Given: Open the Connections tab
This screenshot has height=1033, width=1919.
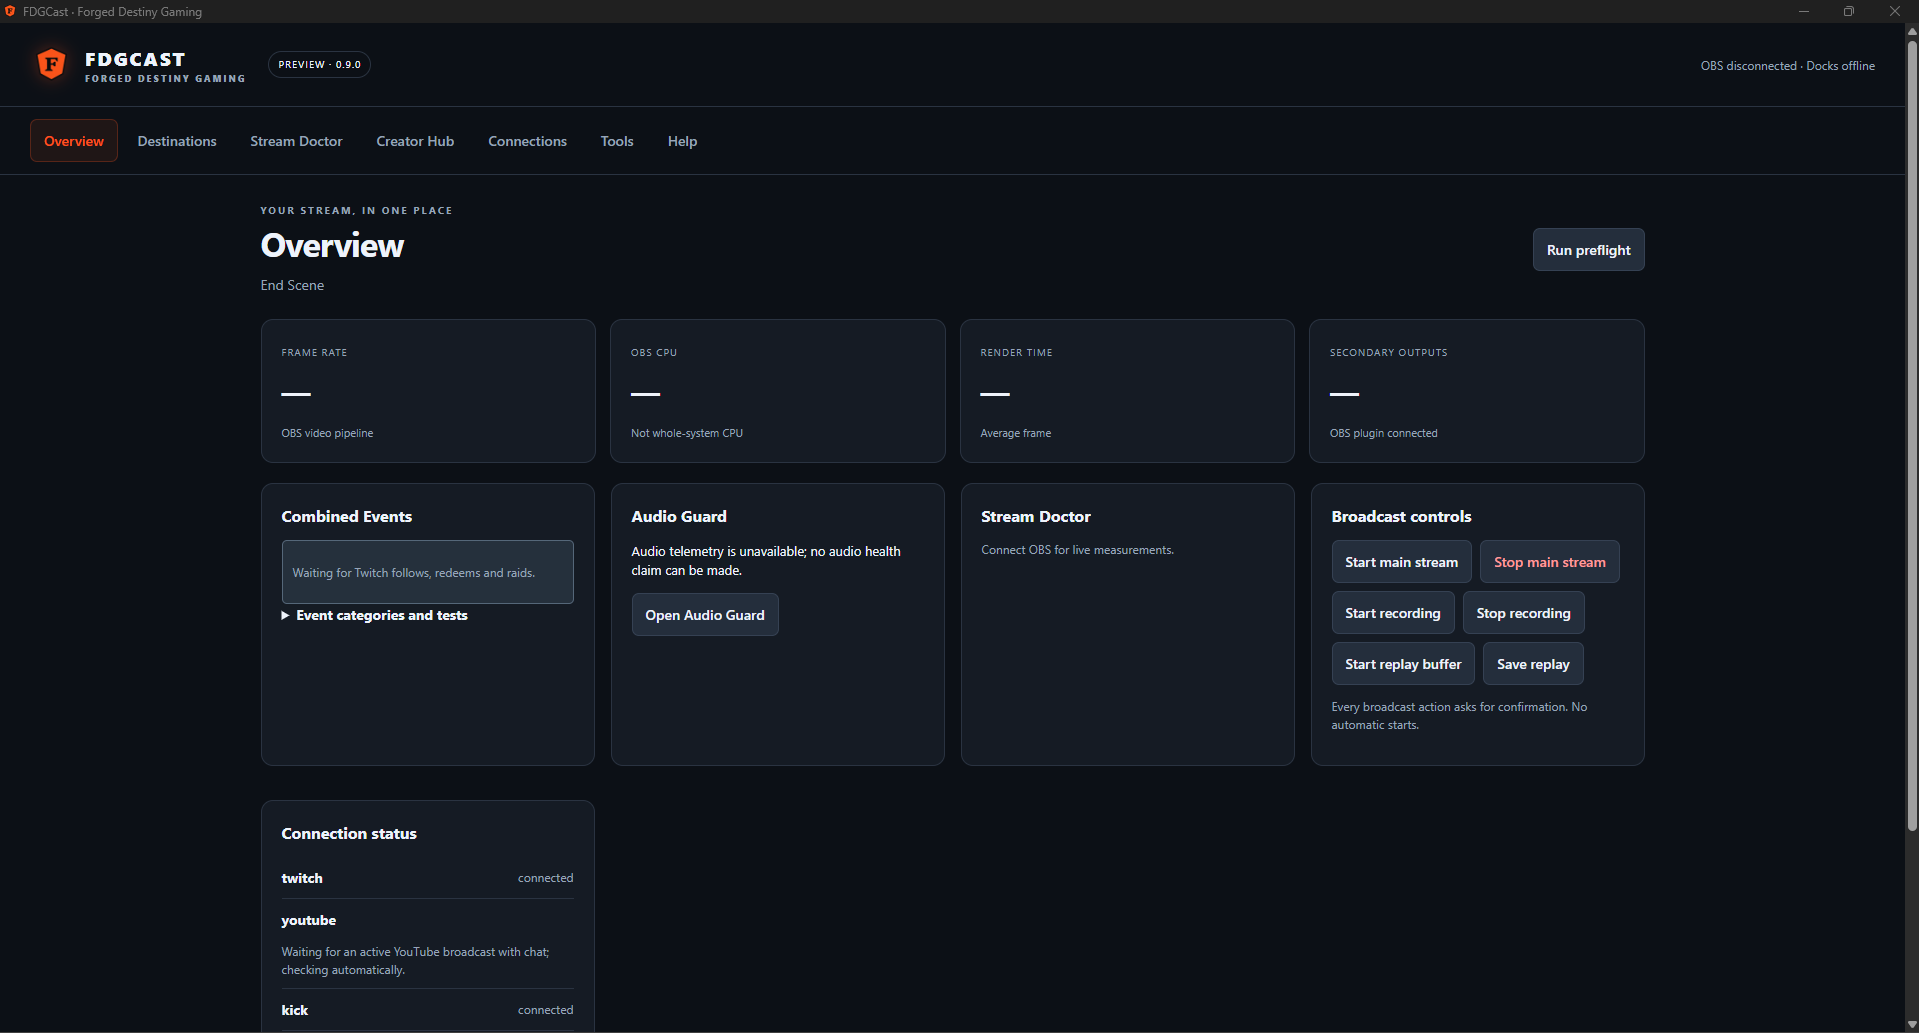Looking at the screenshot, I should click(x=527, y=141).
